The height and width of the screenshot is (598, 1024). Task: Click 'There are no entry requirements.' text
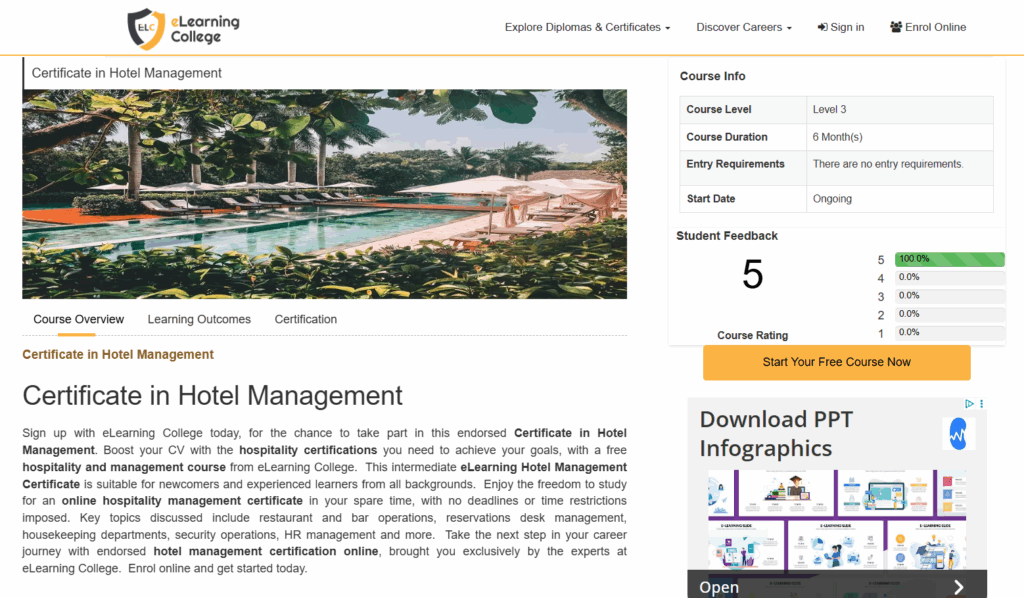click(888, 165)
